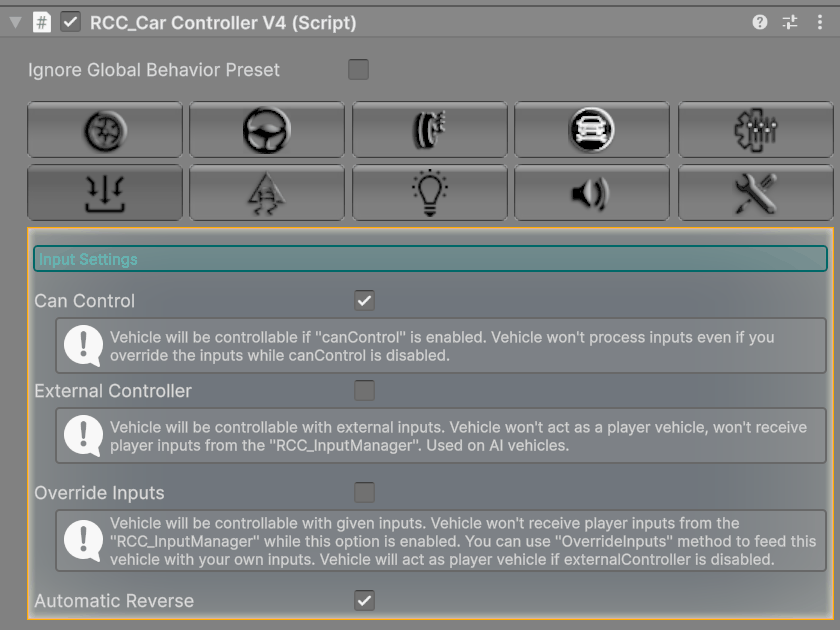840x630 pixels.
Task: Click the RCC_Car Controller V4 (Script) title
Action: pos(223,22)
